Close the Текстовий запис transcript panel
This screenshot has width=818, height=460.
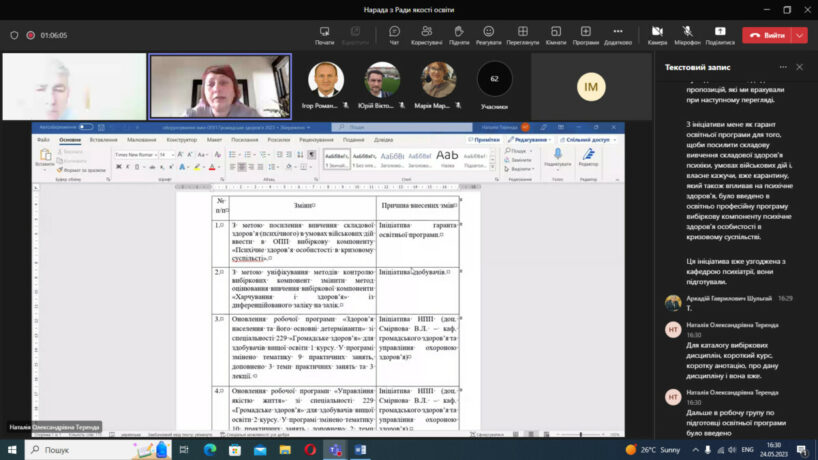coord(799,67)
